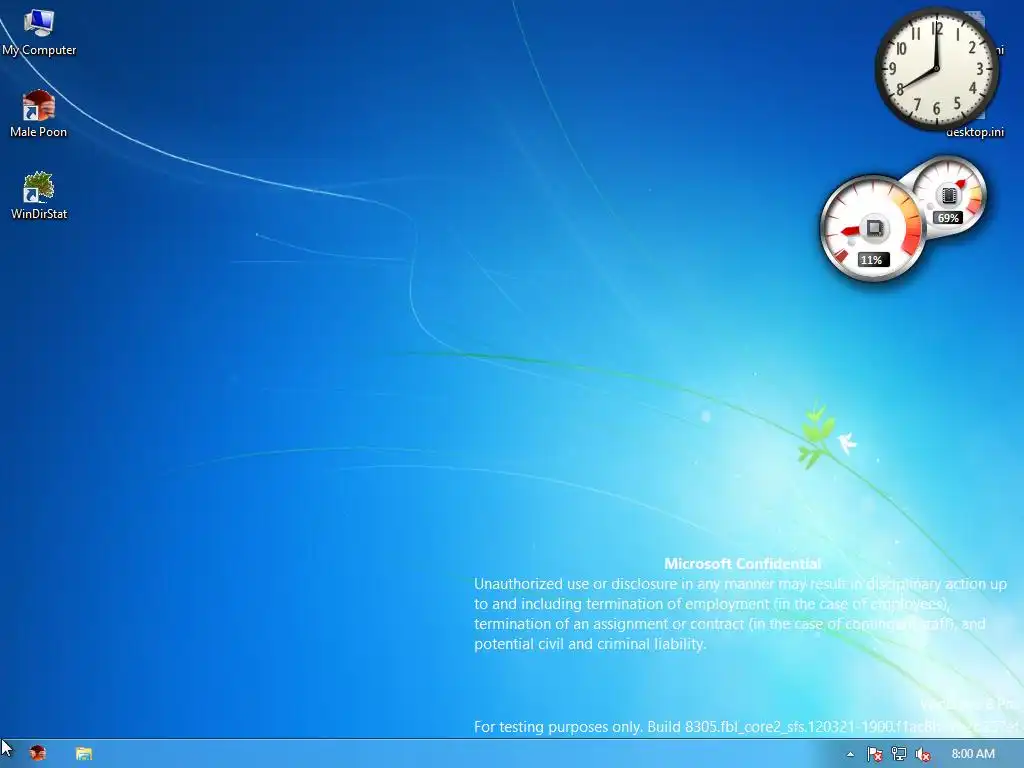Select the desktop.ini file behind the clock
The image size is (1024, 768).
point(975,131)
